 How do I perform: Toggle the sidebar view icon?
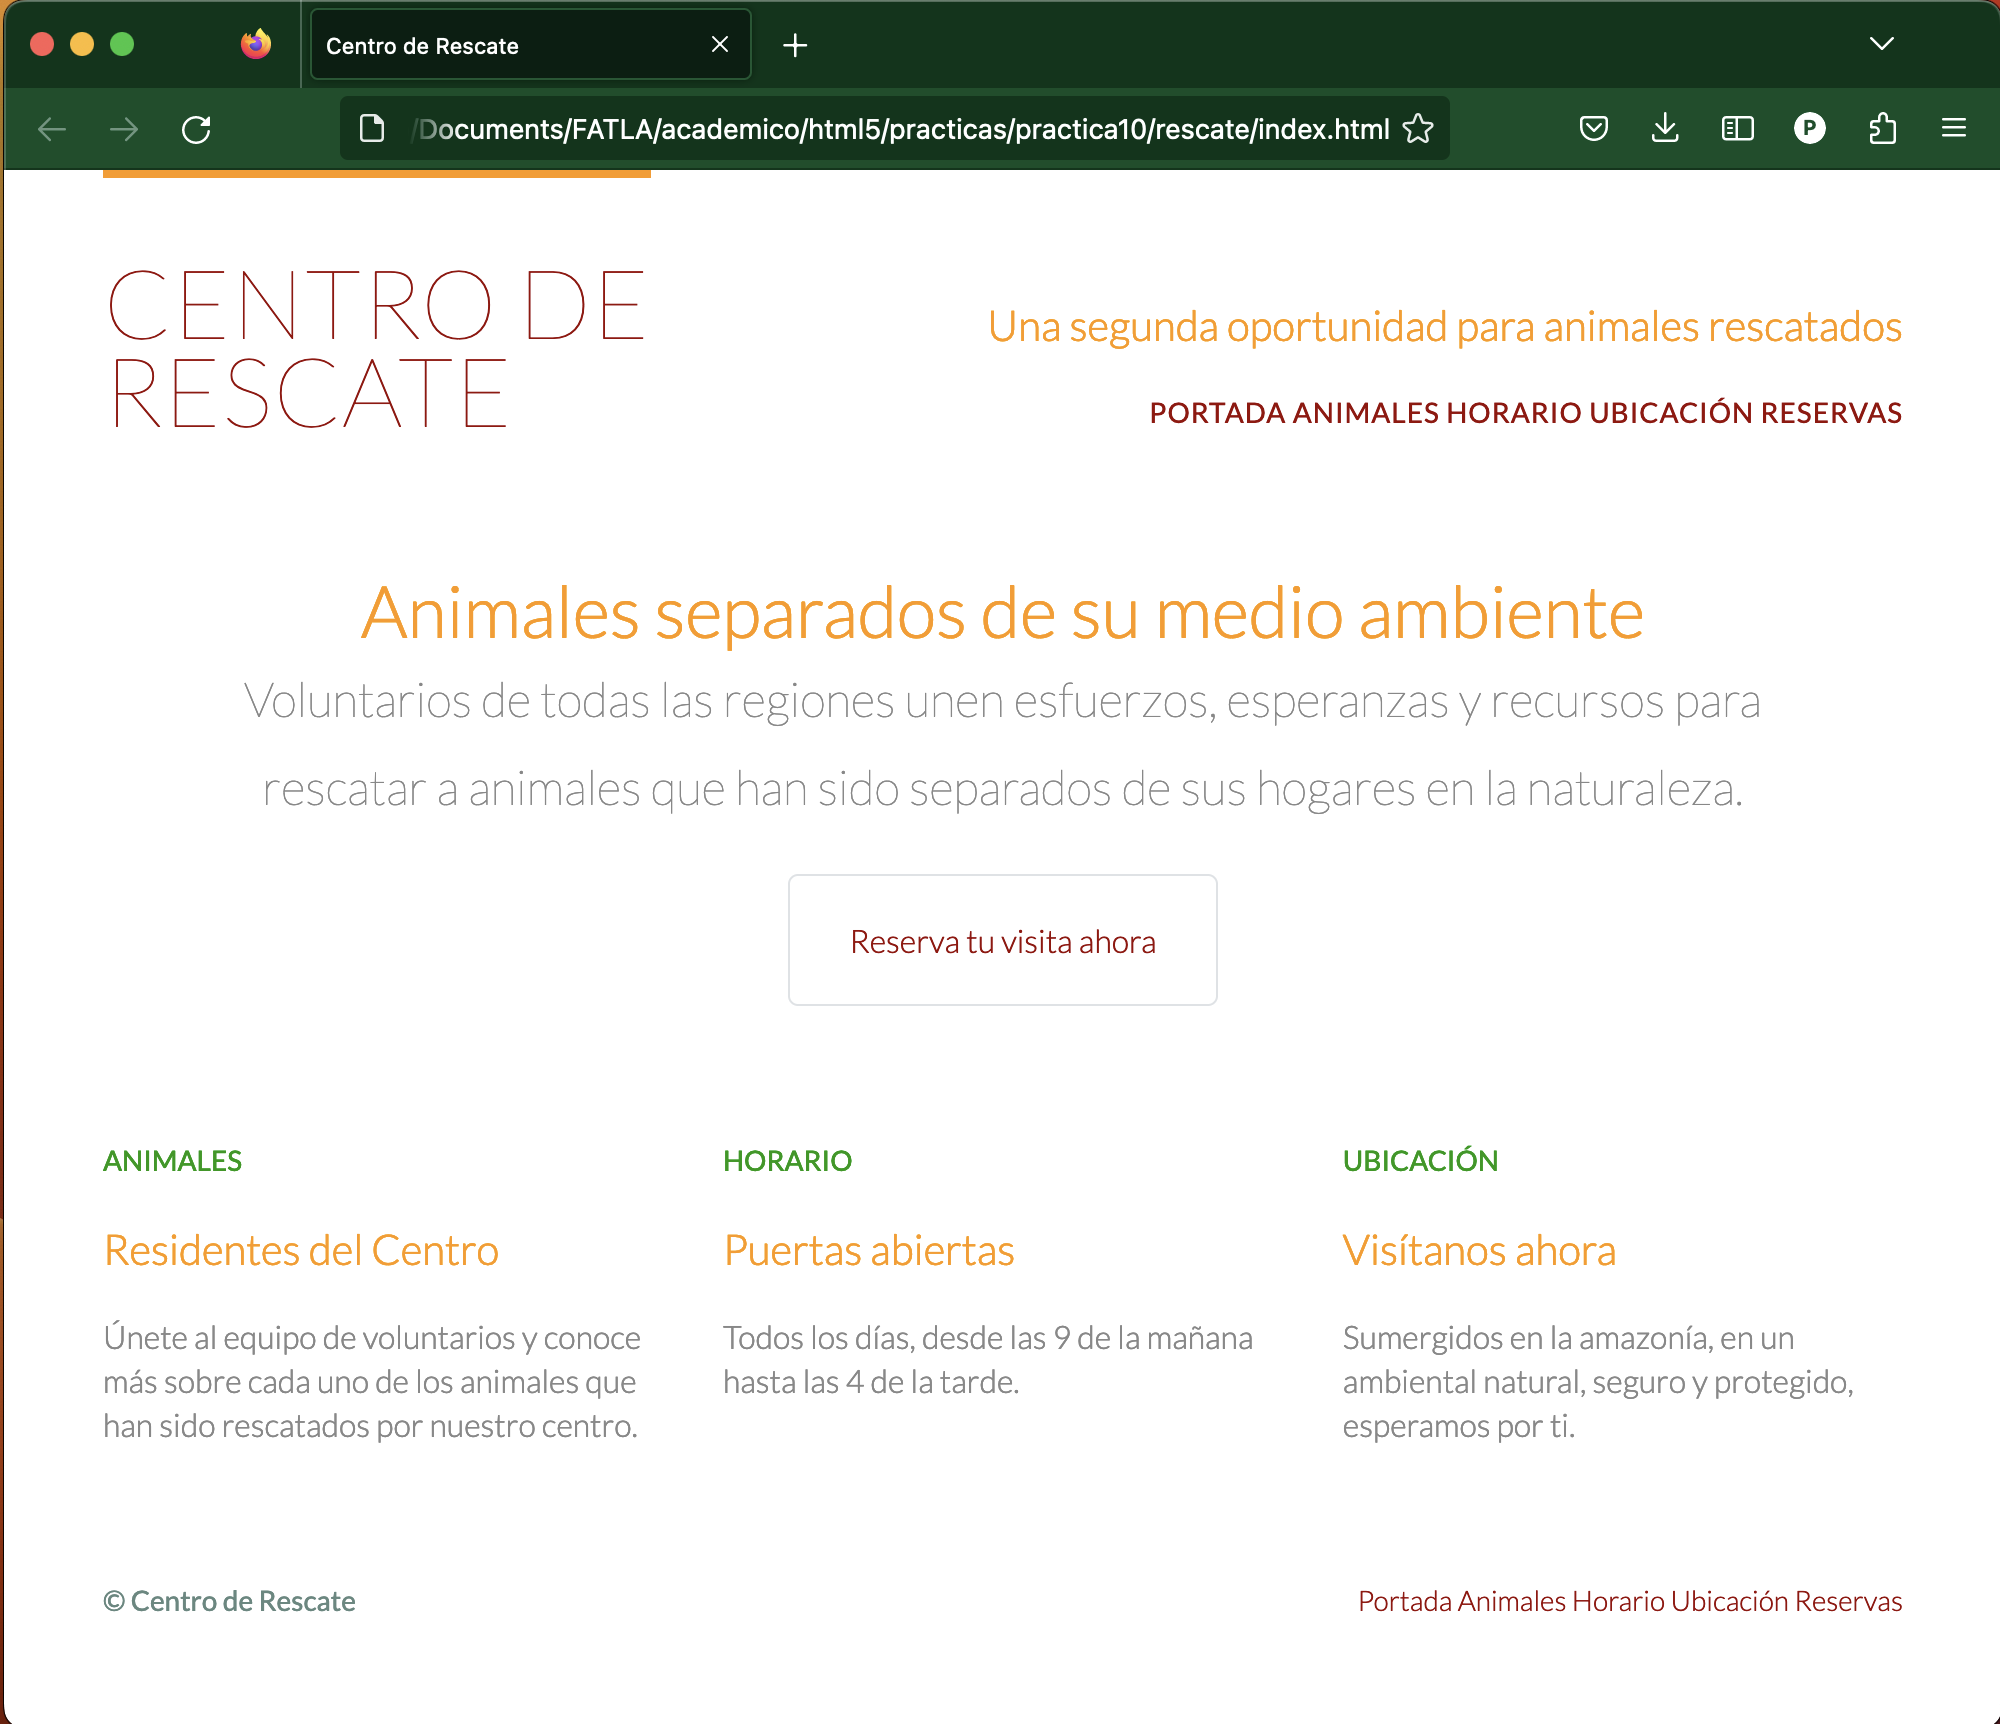1737,129
